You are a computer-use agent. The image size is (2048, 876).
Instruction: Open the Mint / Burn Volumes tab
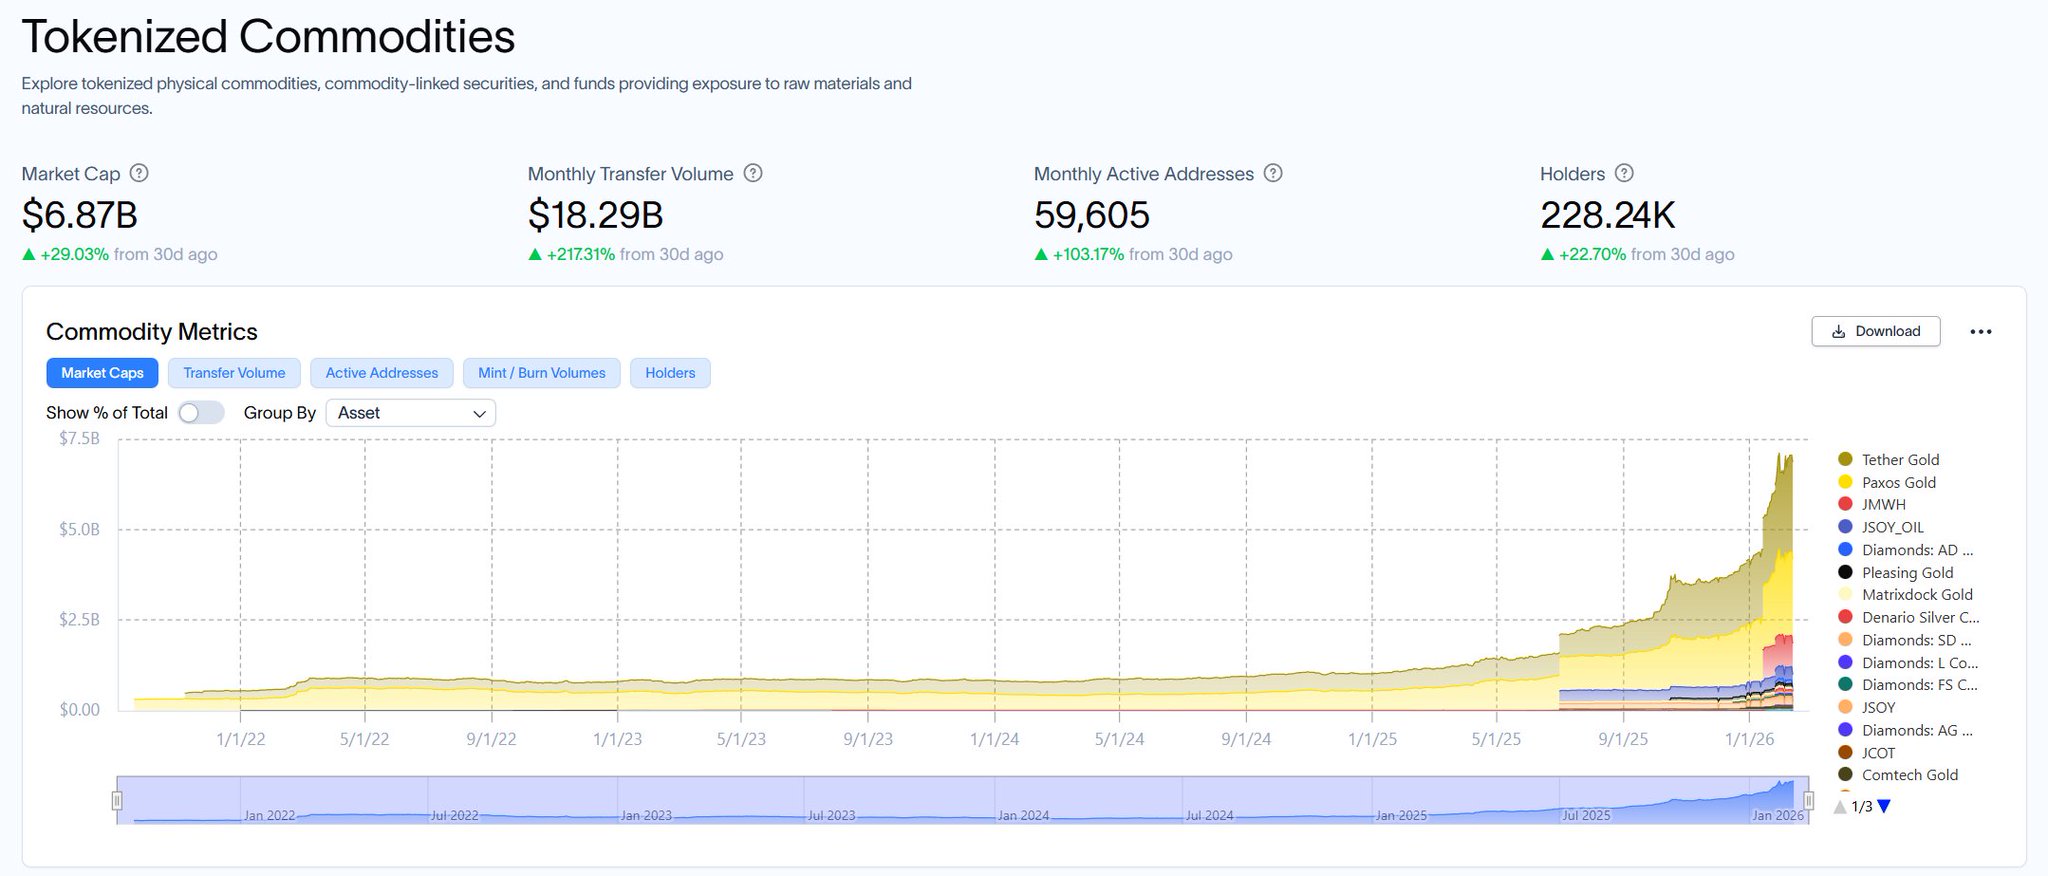click(x=541, y=373)
